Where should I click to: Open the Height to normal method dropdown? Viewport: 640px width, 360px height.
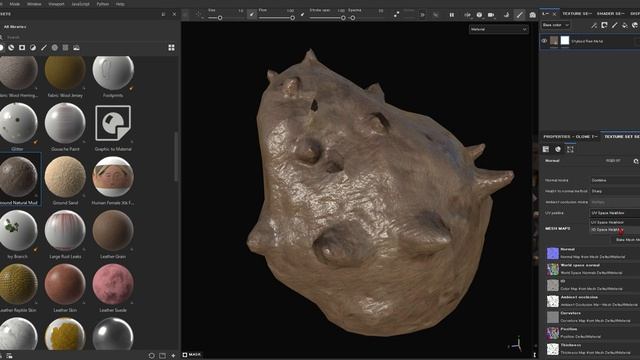pos(615,191)
